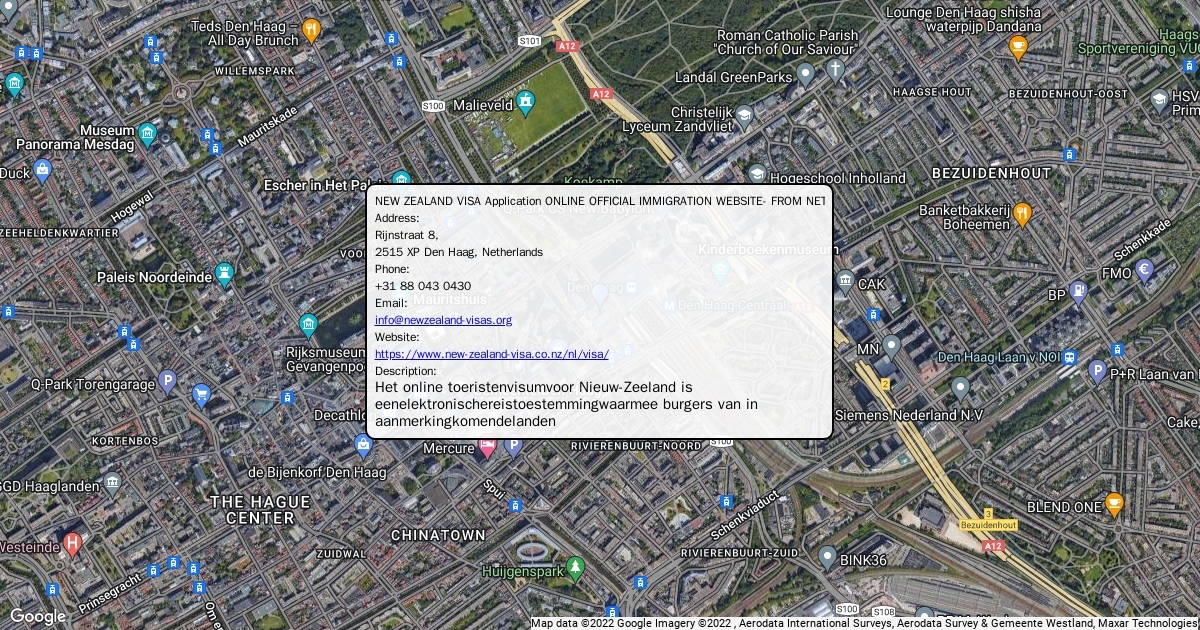The width and height of the screenshot is (1200, 630).
Task: Open the Huijgenspark tree marker
Action: point(575,570)
